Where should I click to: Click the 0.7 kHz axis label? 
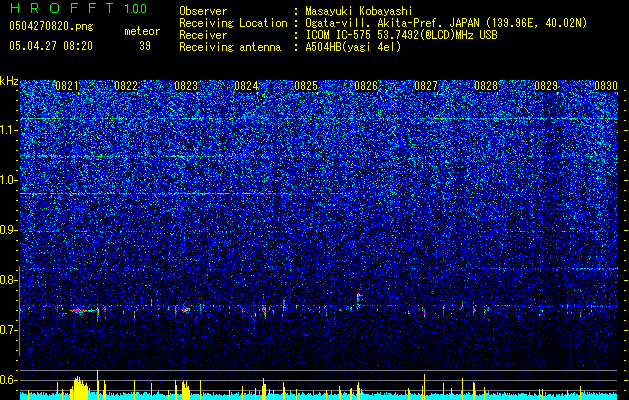point(7,330)
